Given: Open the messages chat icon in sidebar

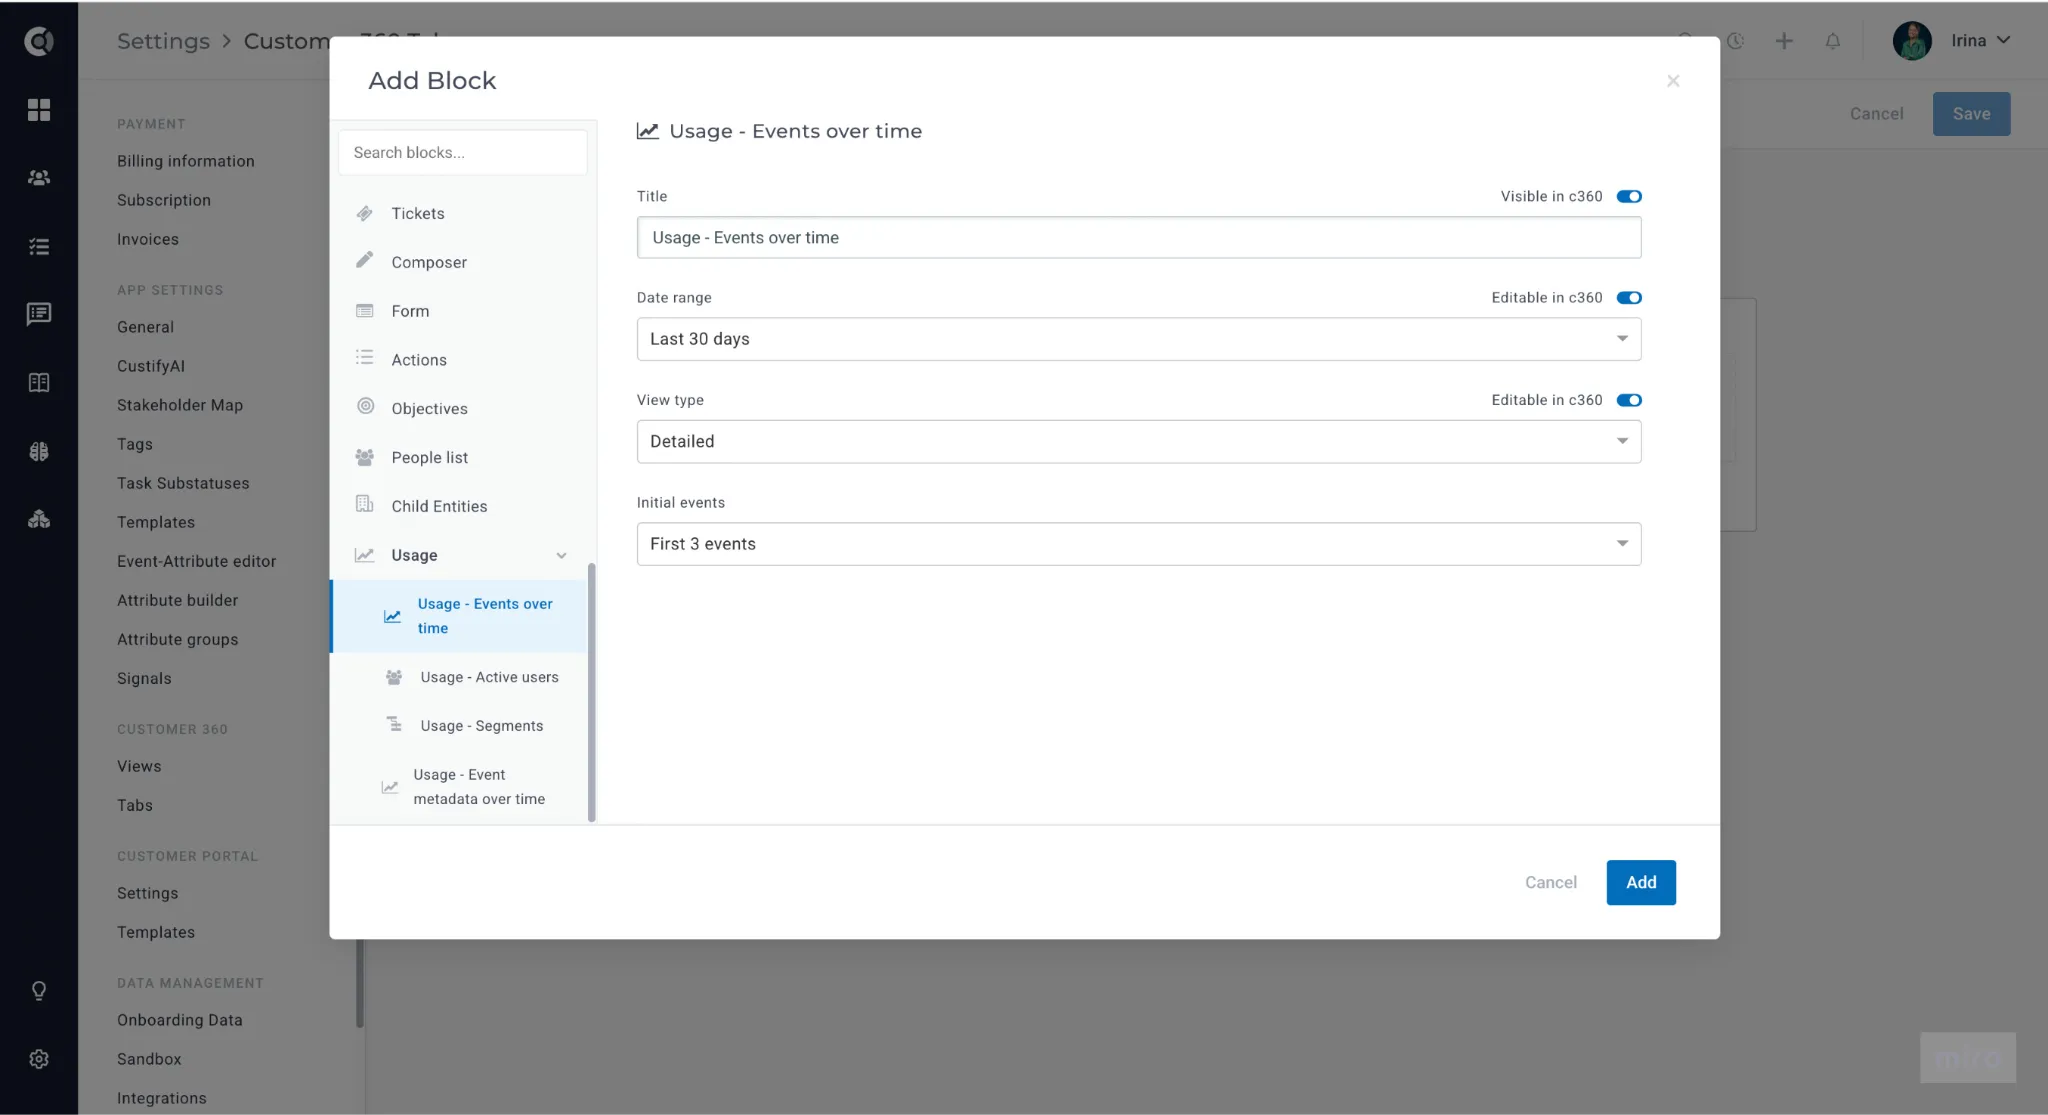Looking at the screenshot, I should tap(39, 314).
